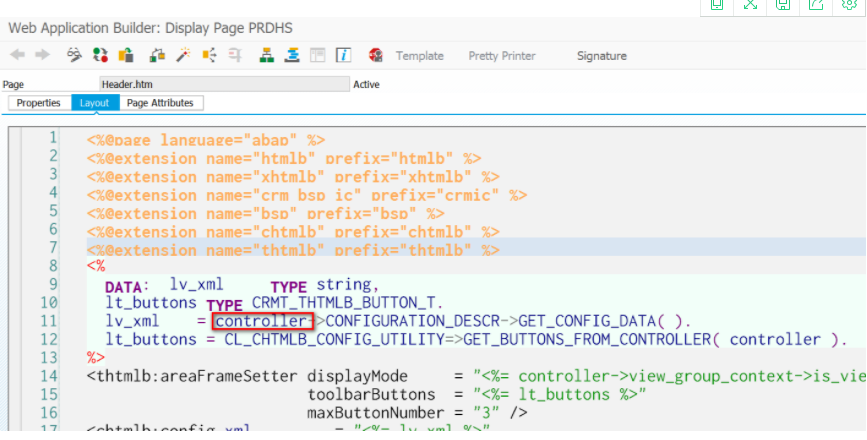Click 'GET_CONFIG_DATA( ).' on line 11

click(605, 321)
